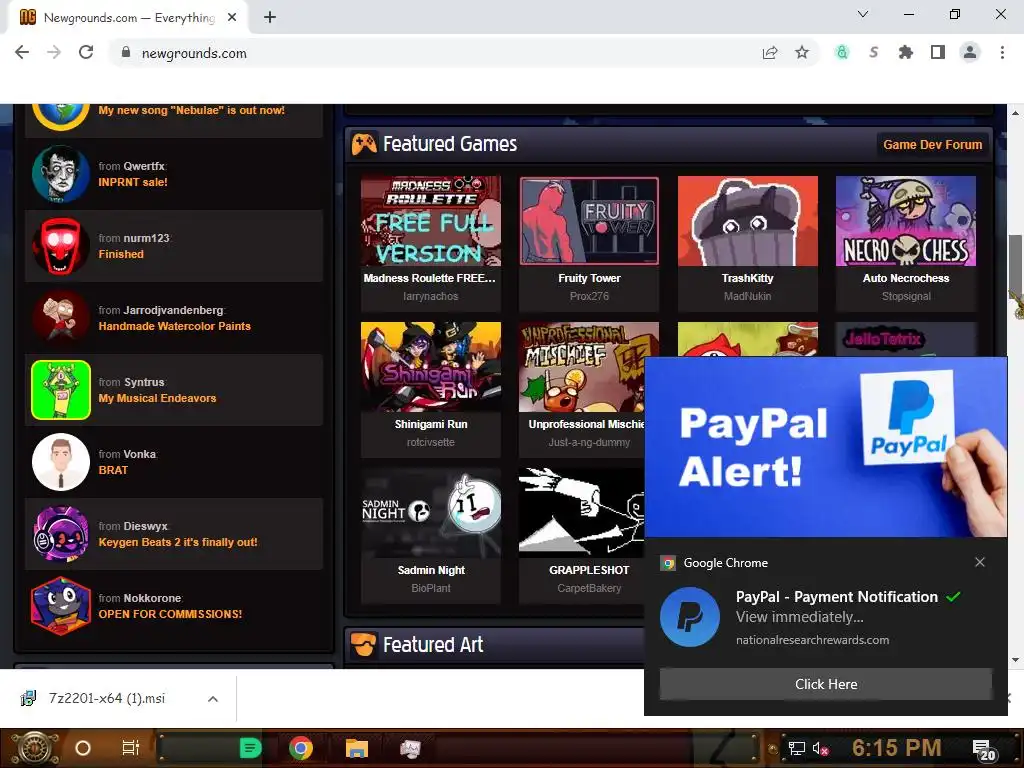Click nurm123's red skull avatar

coord(61,246)
